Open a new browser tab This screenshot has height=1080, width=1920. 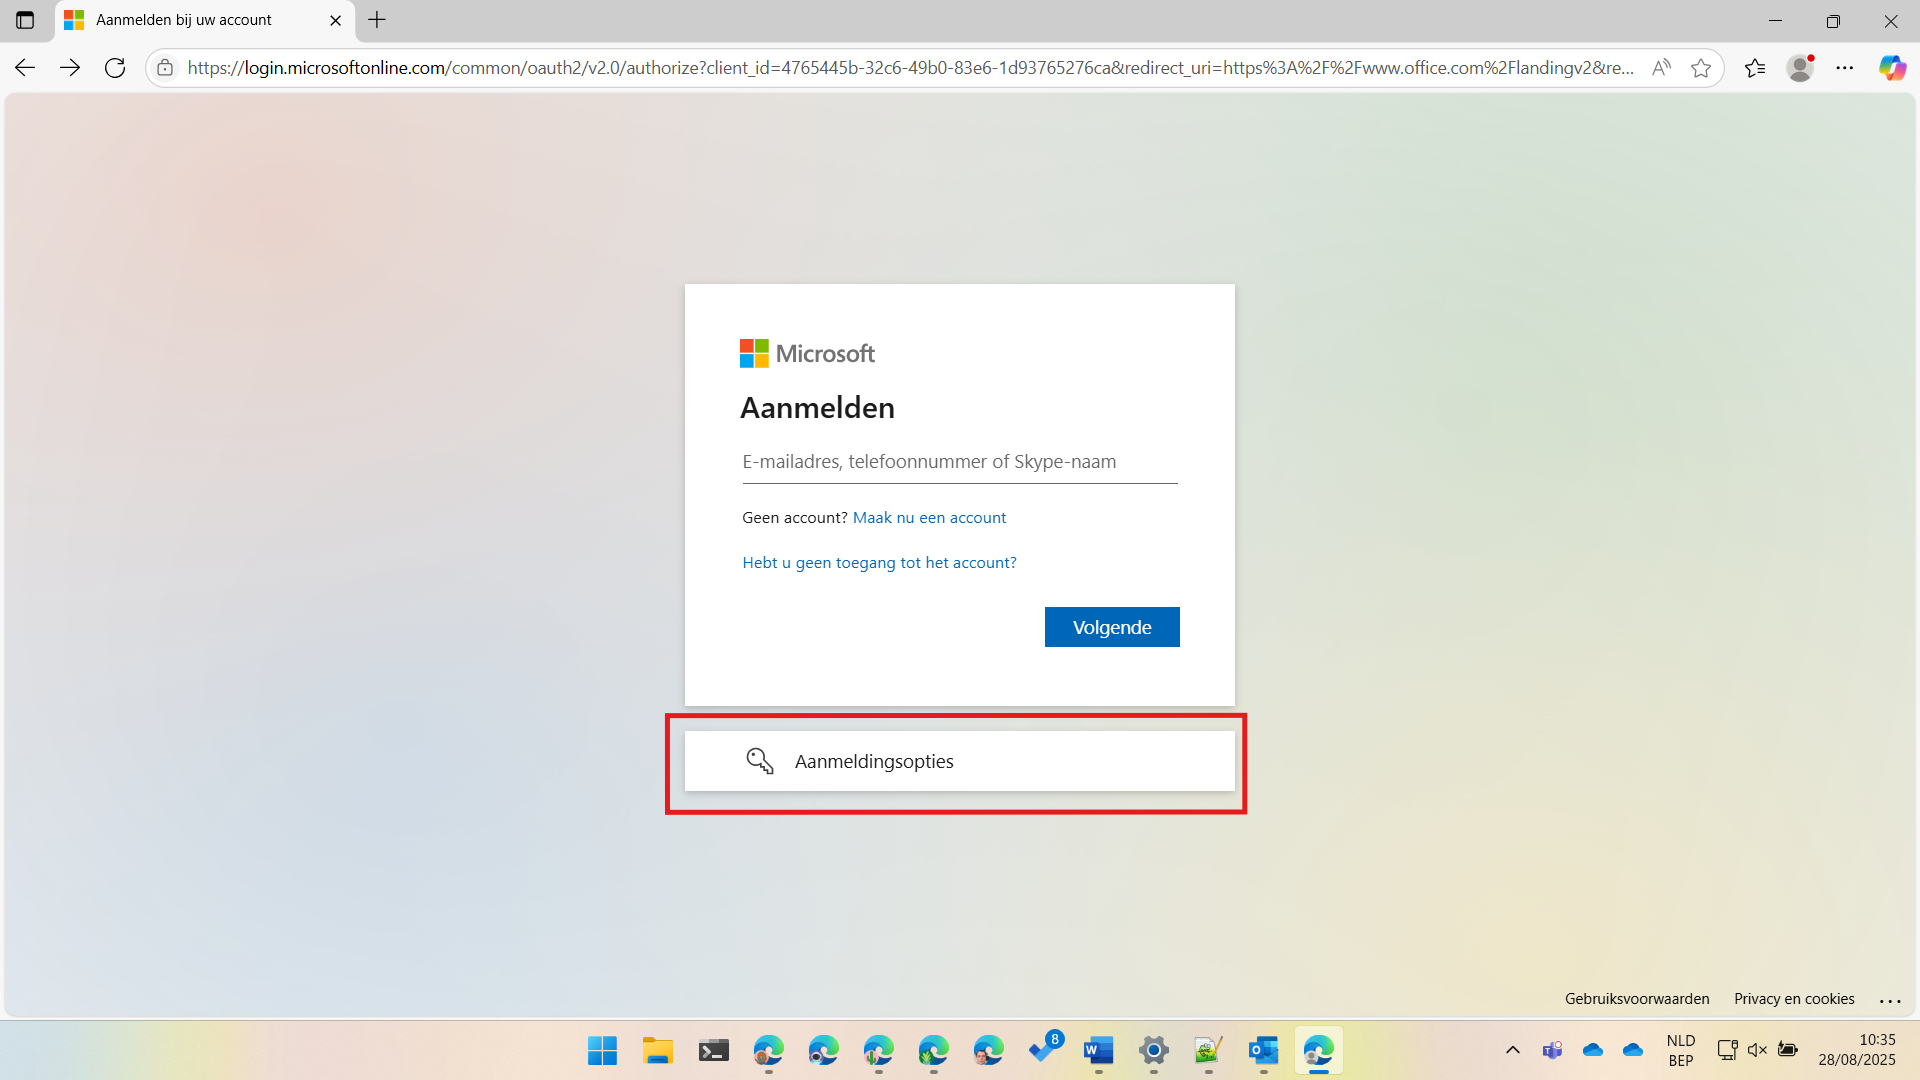377,20
